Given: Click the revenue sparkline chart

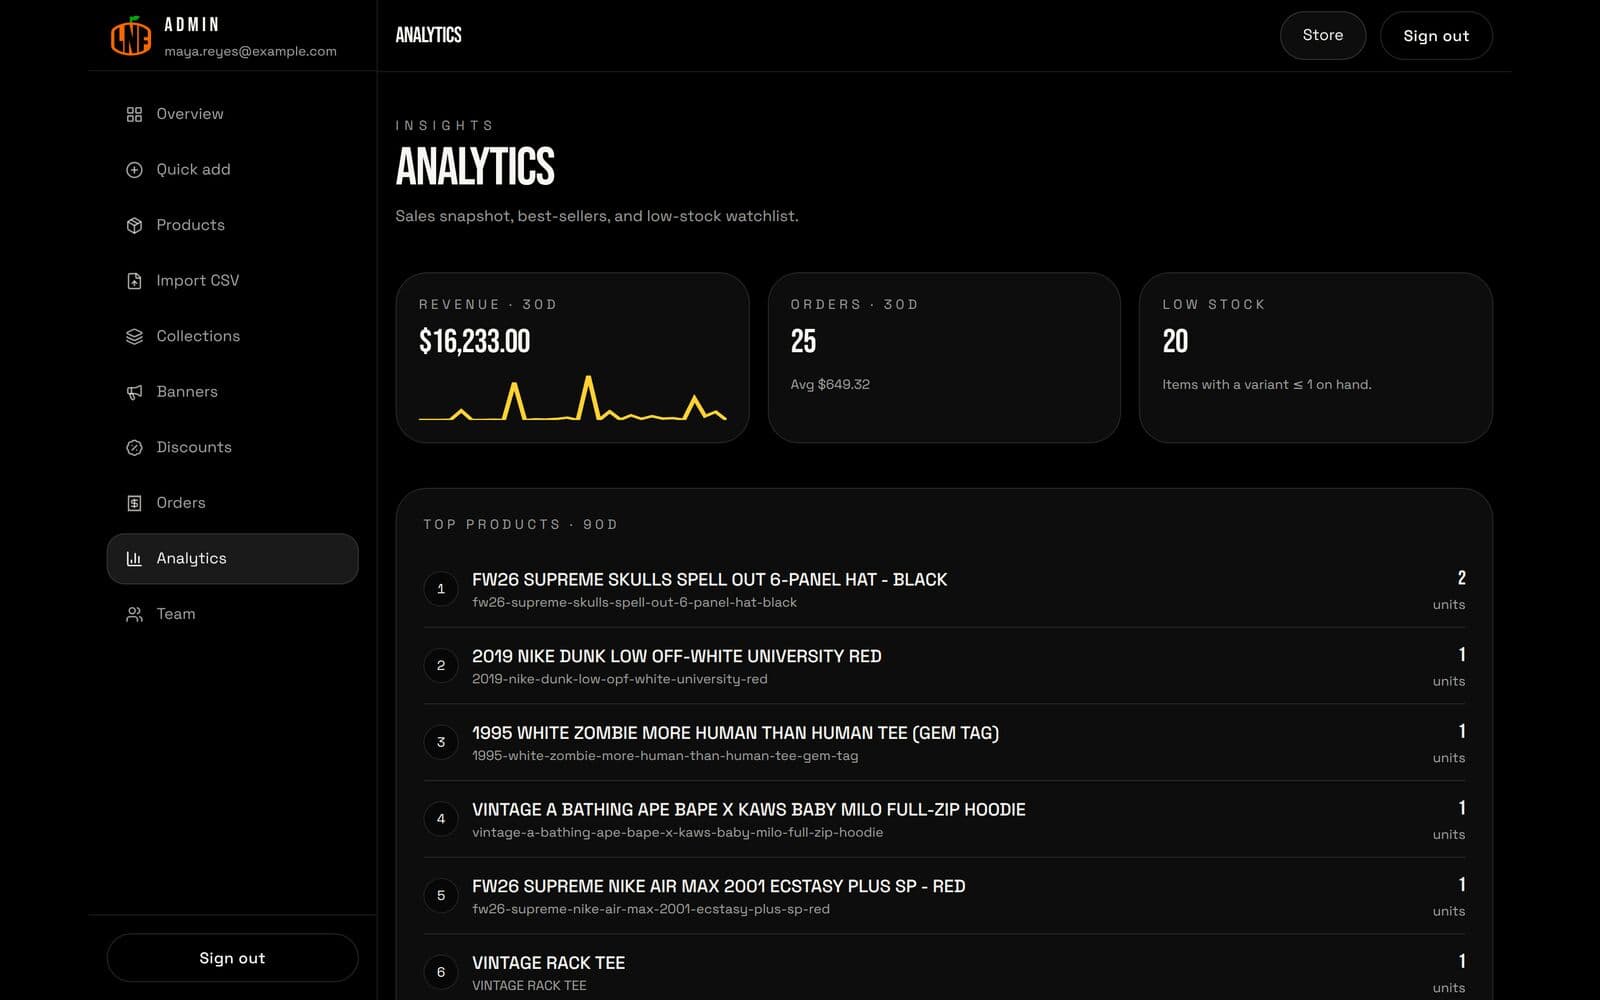Looking at the screenshot, I should pos(572,398).
